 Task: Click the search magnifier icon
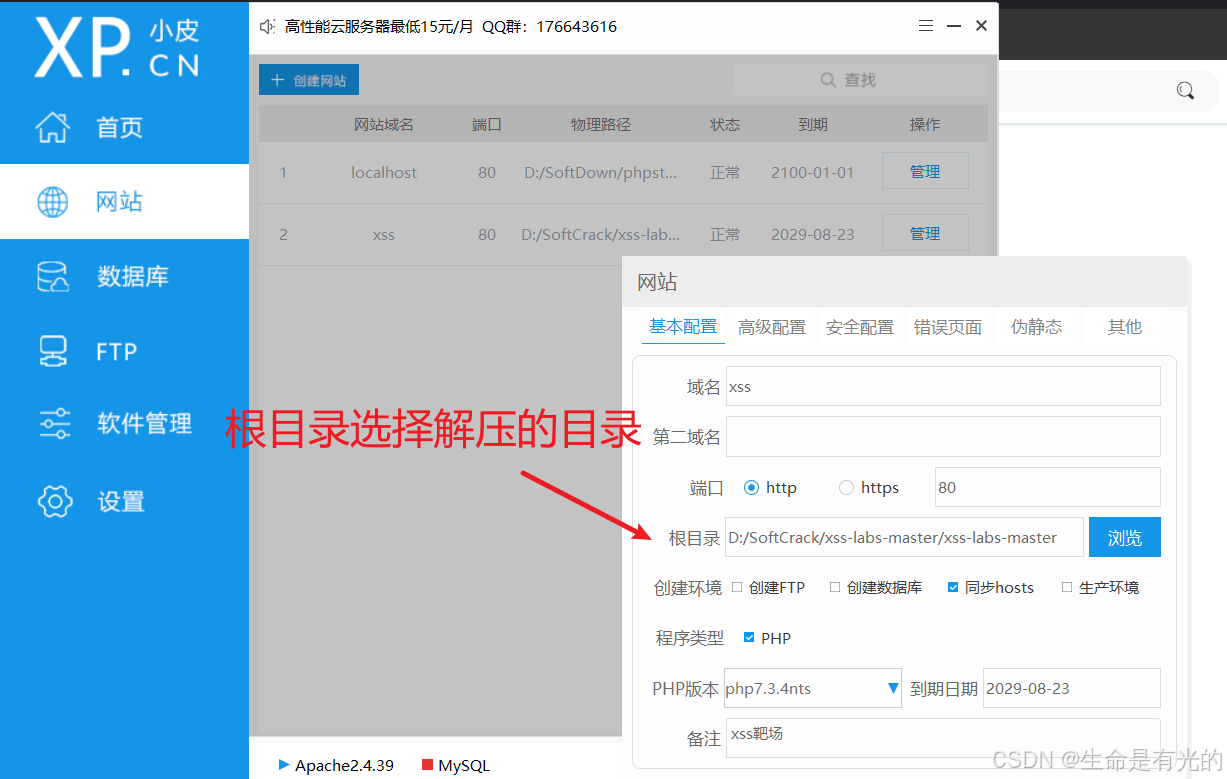click(828, 79)
